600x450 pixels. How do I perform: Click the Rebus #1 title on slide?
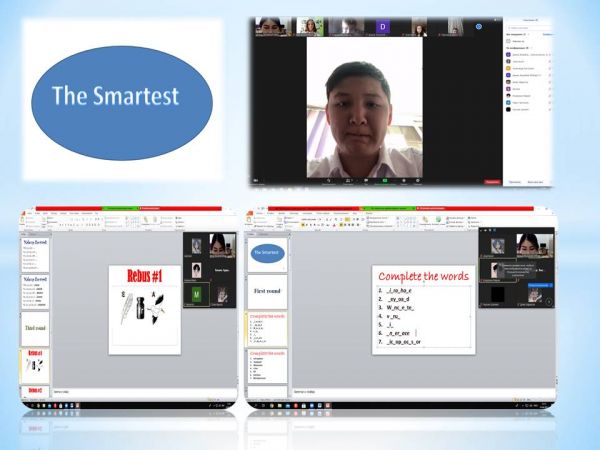pos(145,274)
